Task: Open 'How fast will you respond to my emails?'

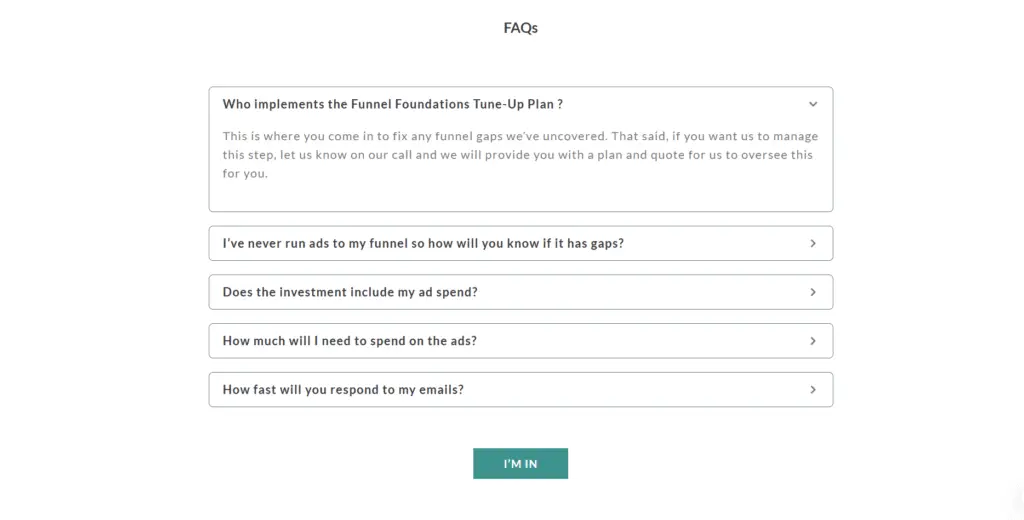Action: (x=343, y=390)
